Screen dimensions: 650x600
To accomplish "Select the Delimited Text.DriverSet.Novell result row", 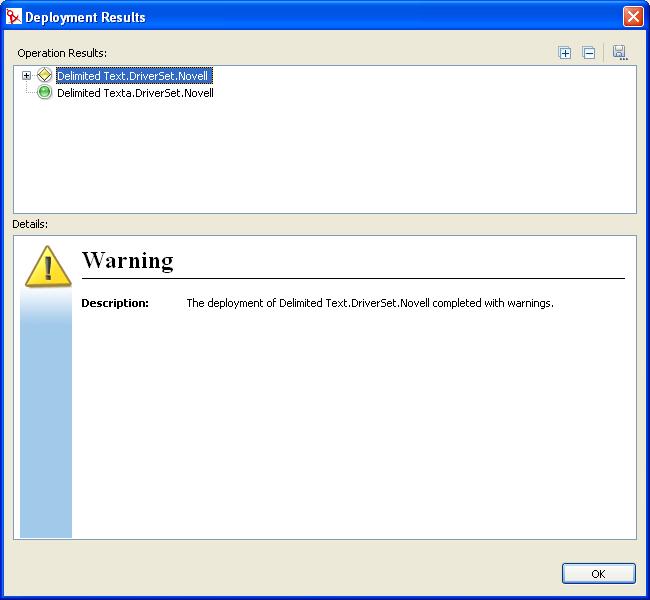I will pos(134,76).
